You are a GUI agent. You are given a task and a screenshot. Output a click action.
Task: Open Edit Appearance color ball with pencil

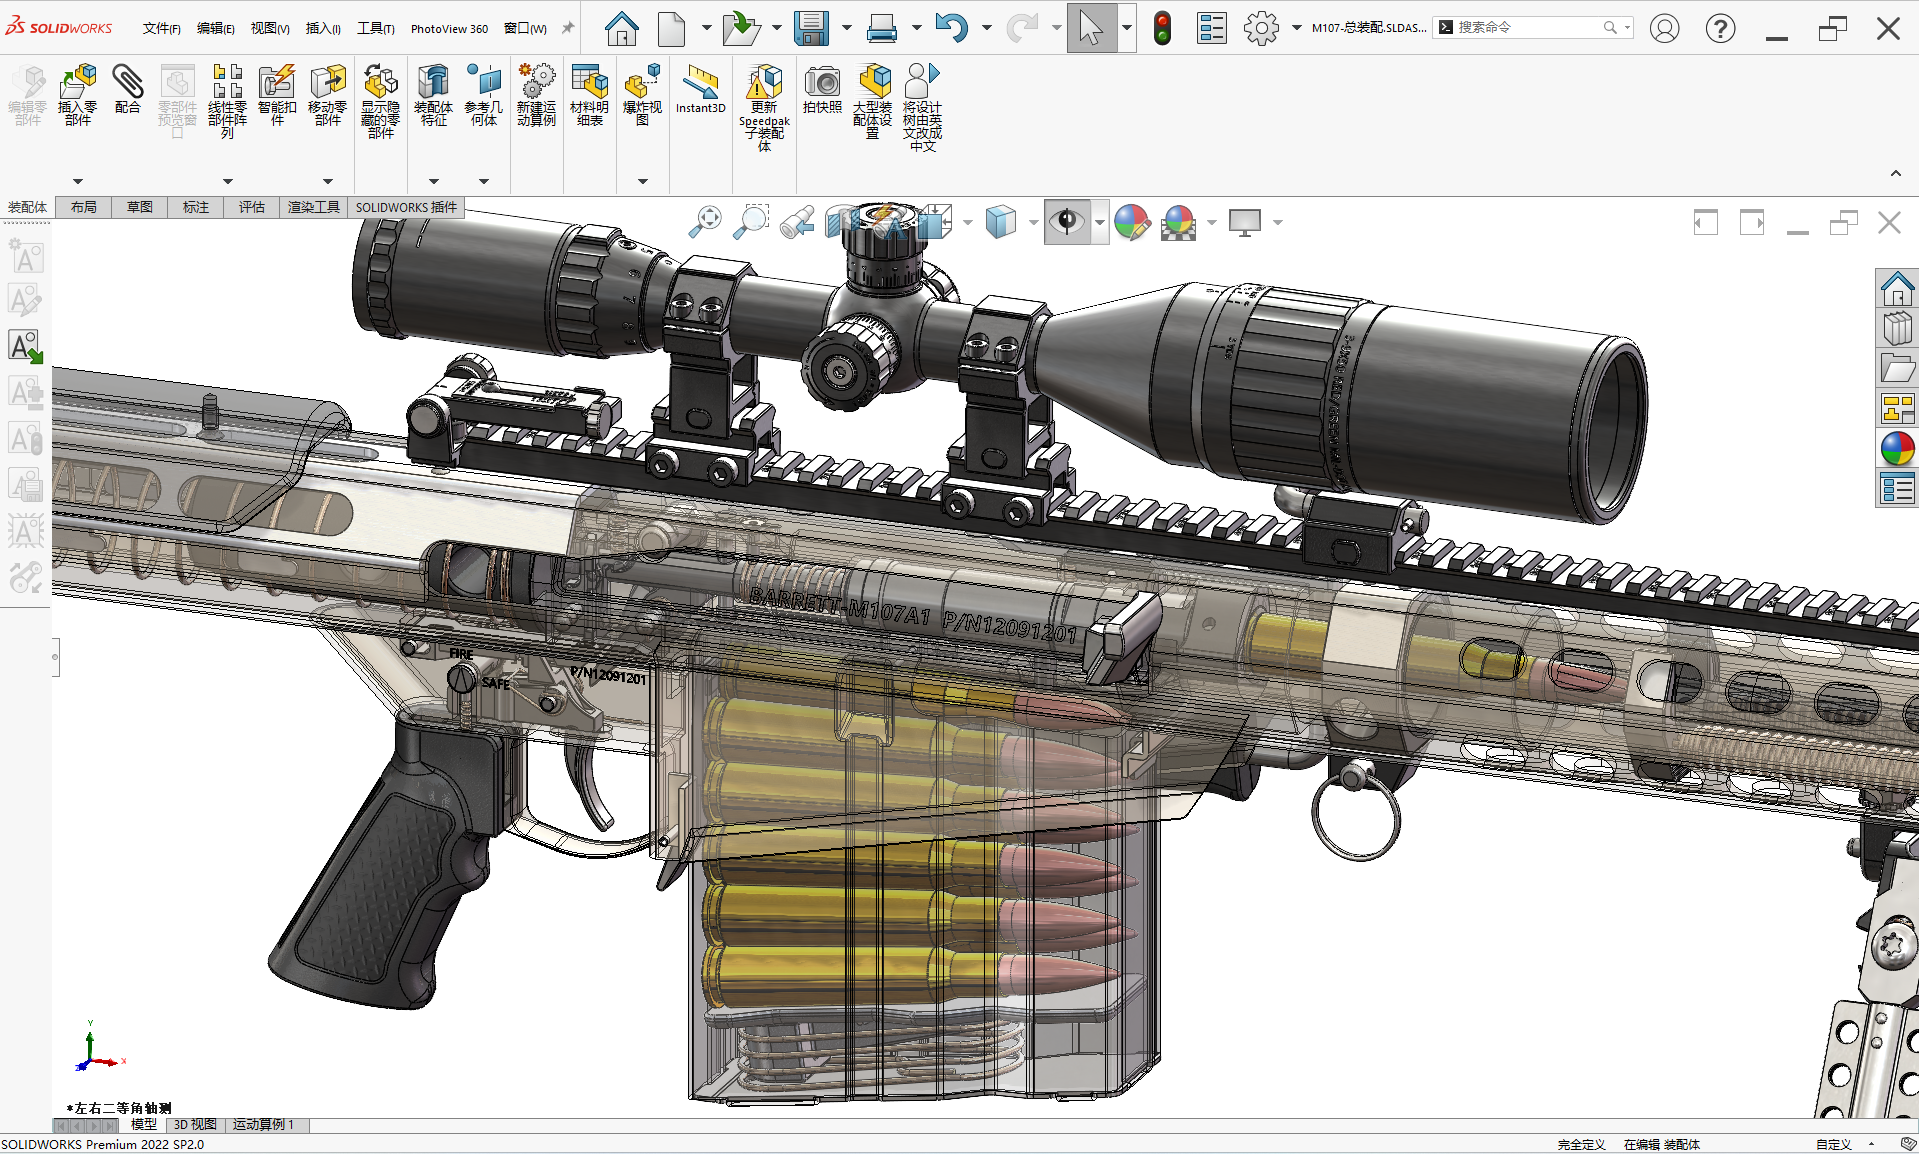pyautogui.click(x=1132, y=221)
